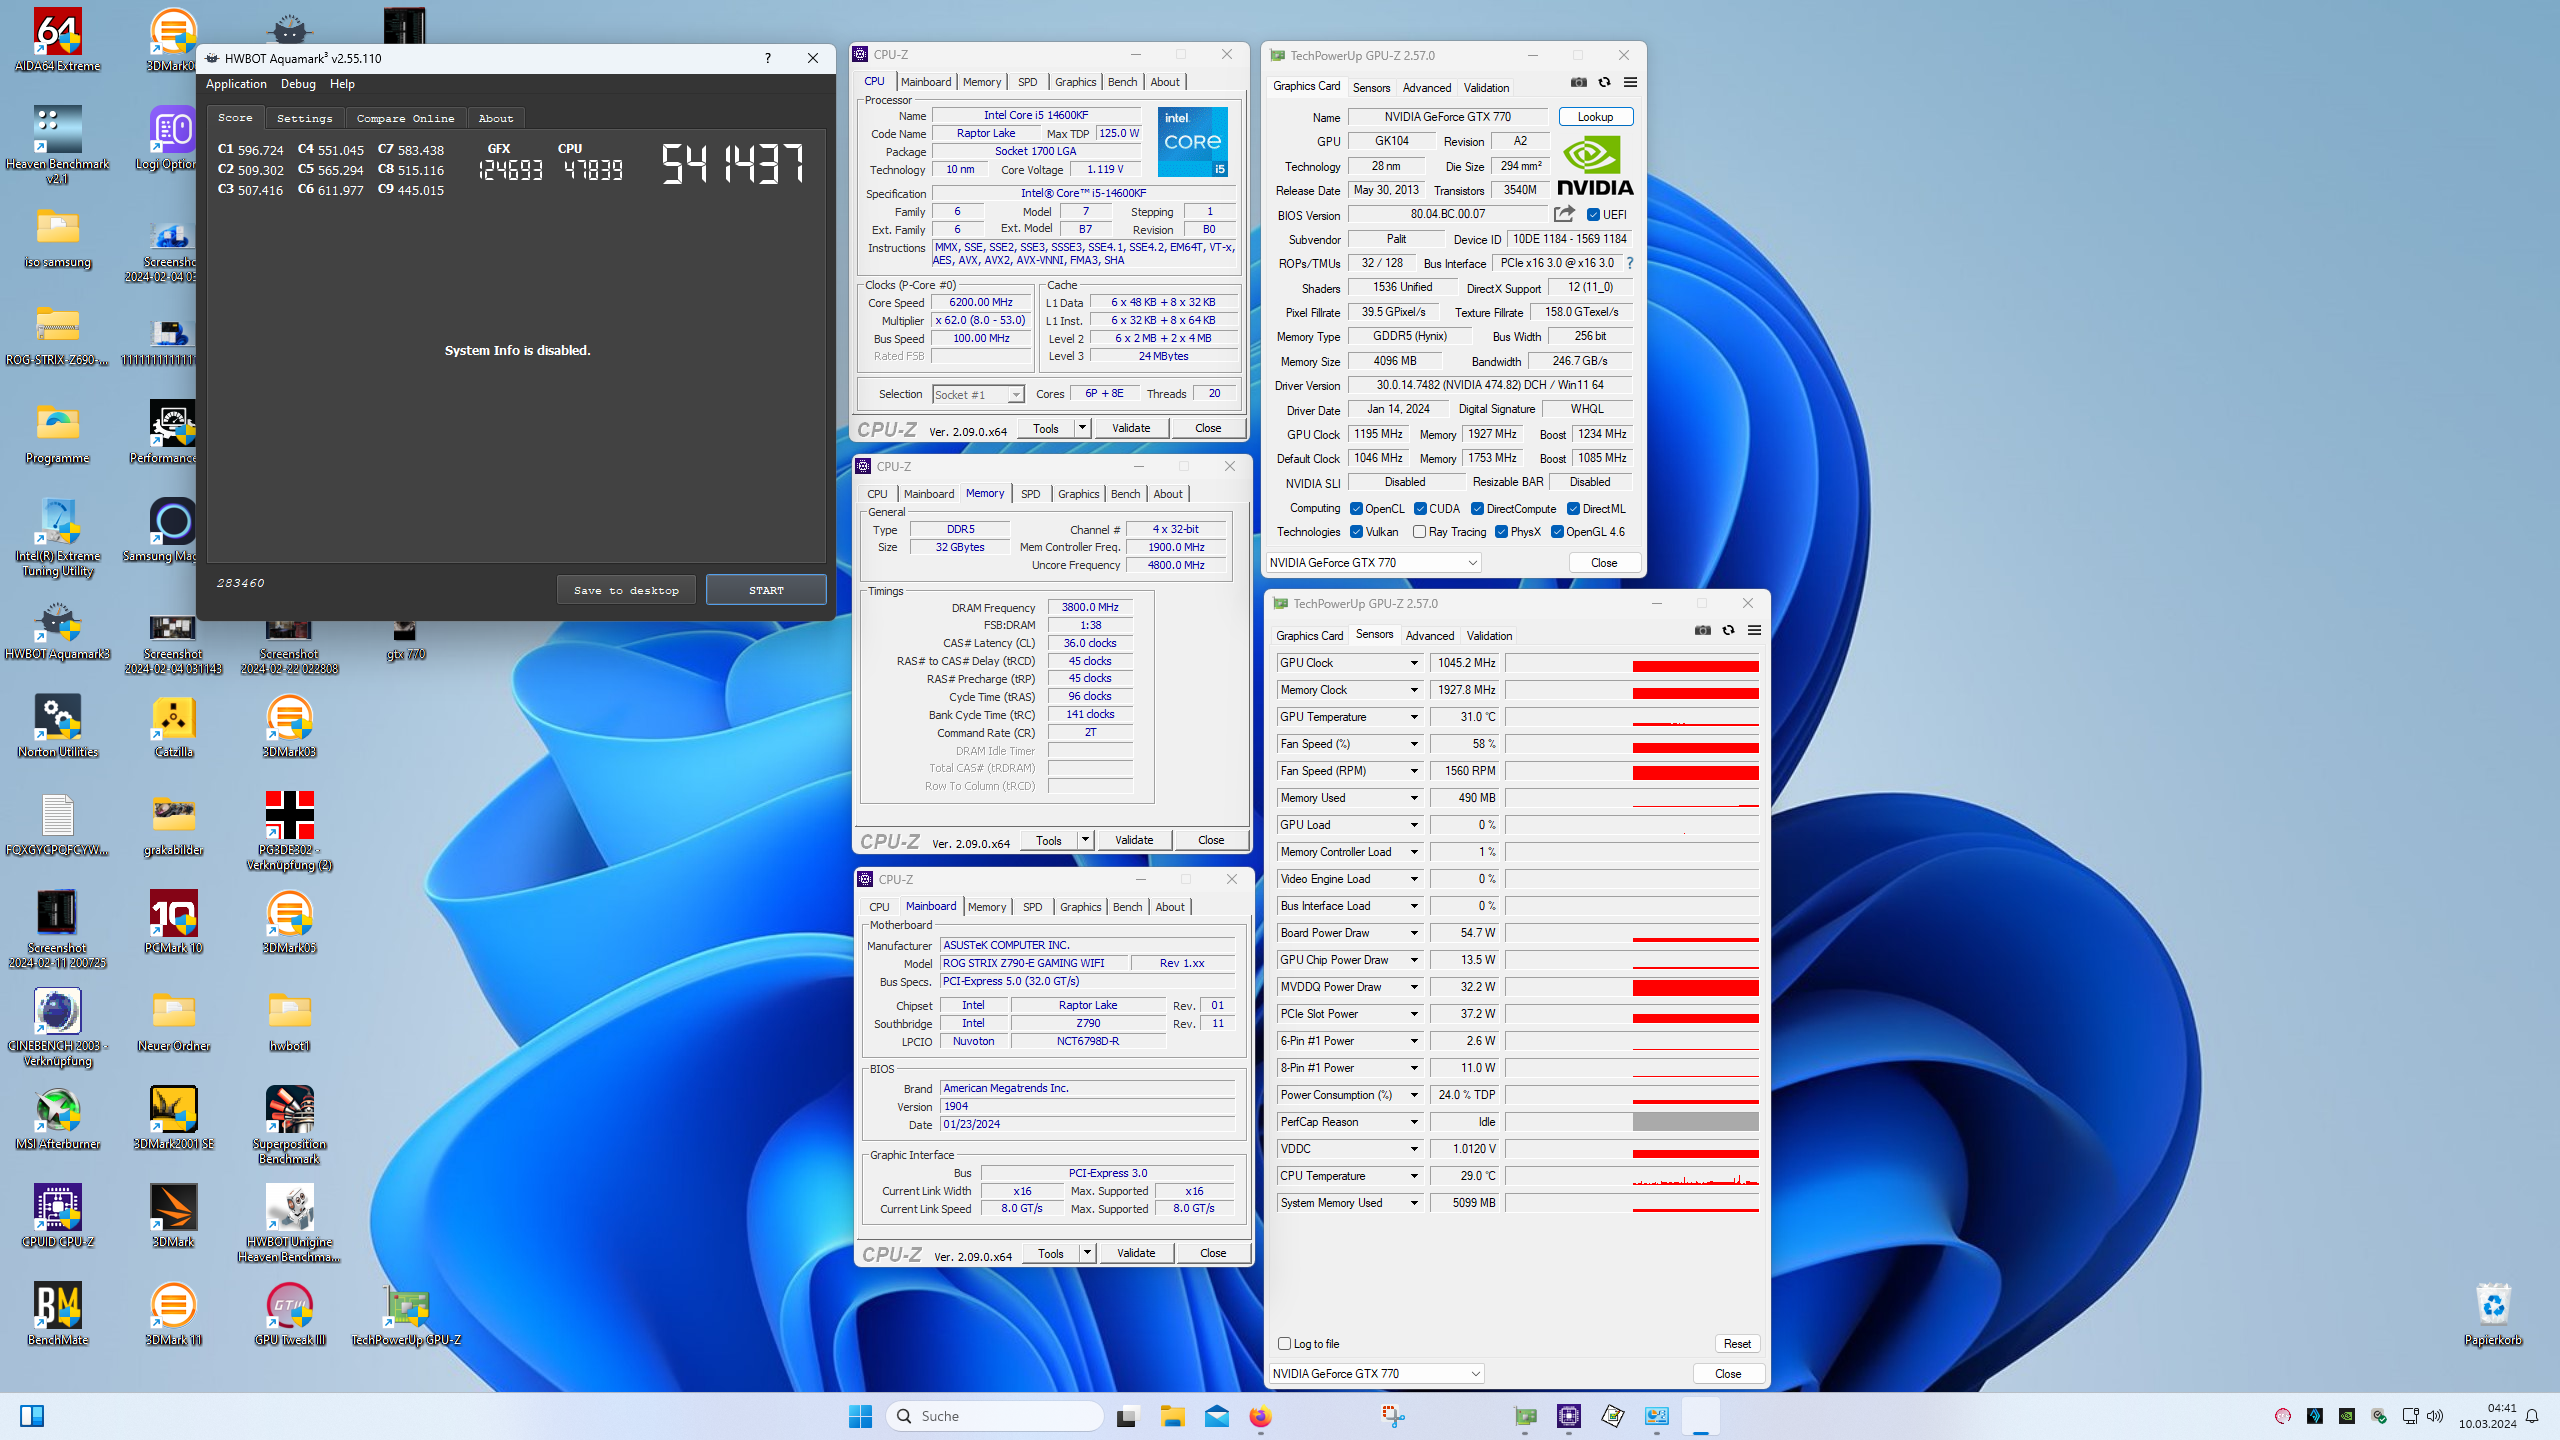
Task: Toggle UEFI checkbox in GPU-Z
Action: (1593, 215)
